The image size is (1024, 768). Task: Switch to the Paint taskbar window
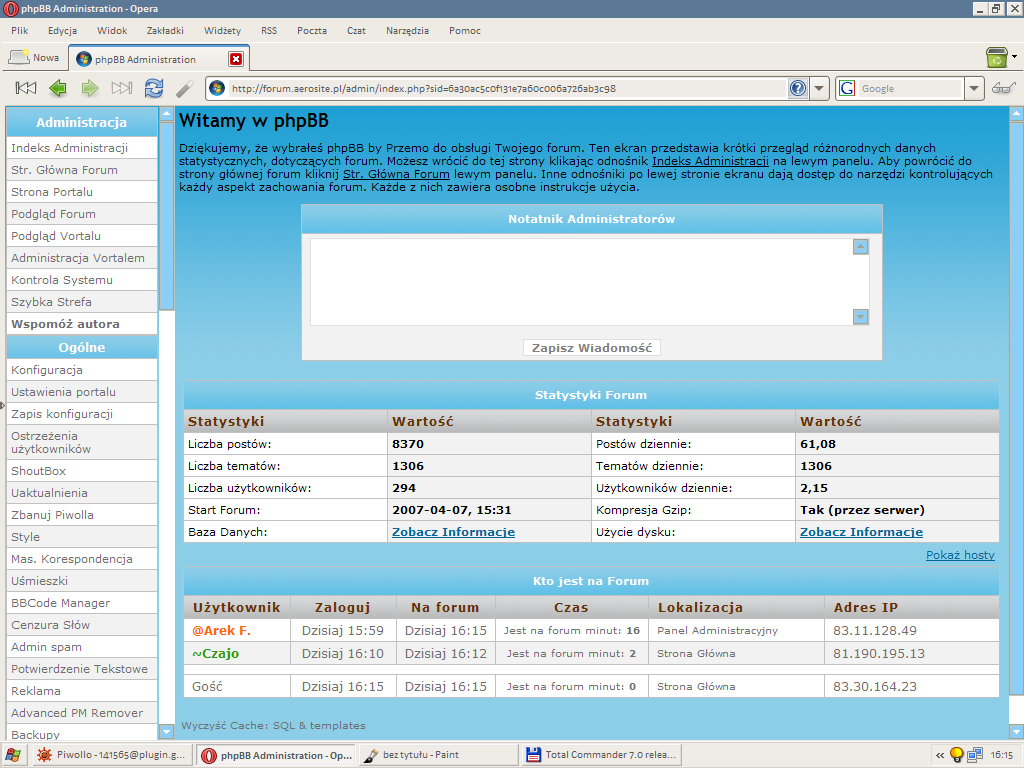(x=438, y=755)
